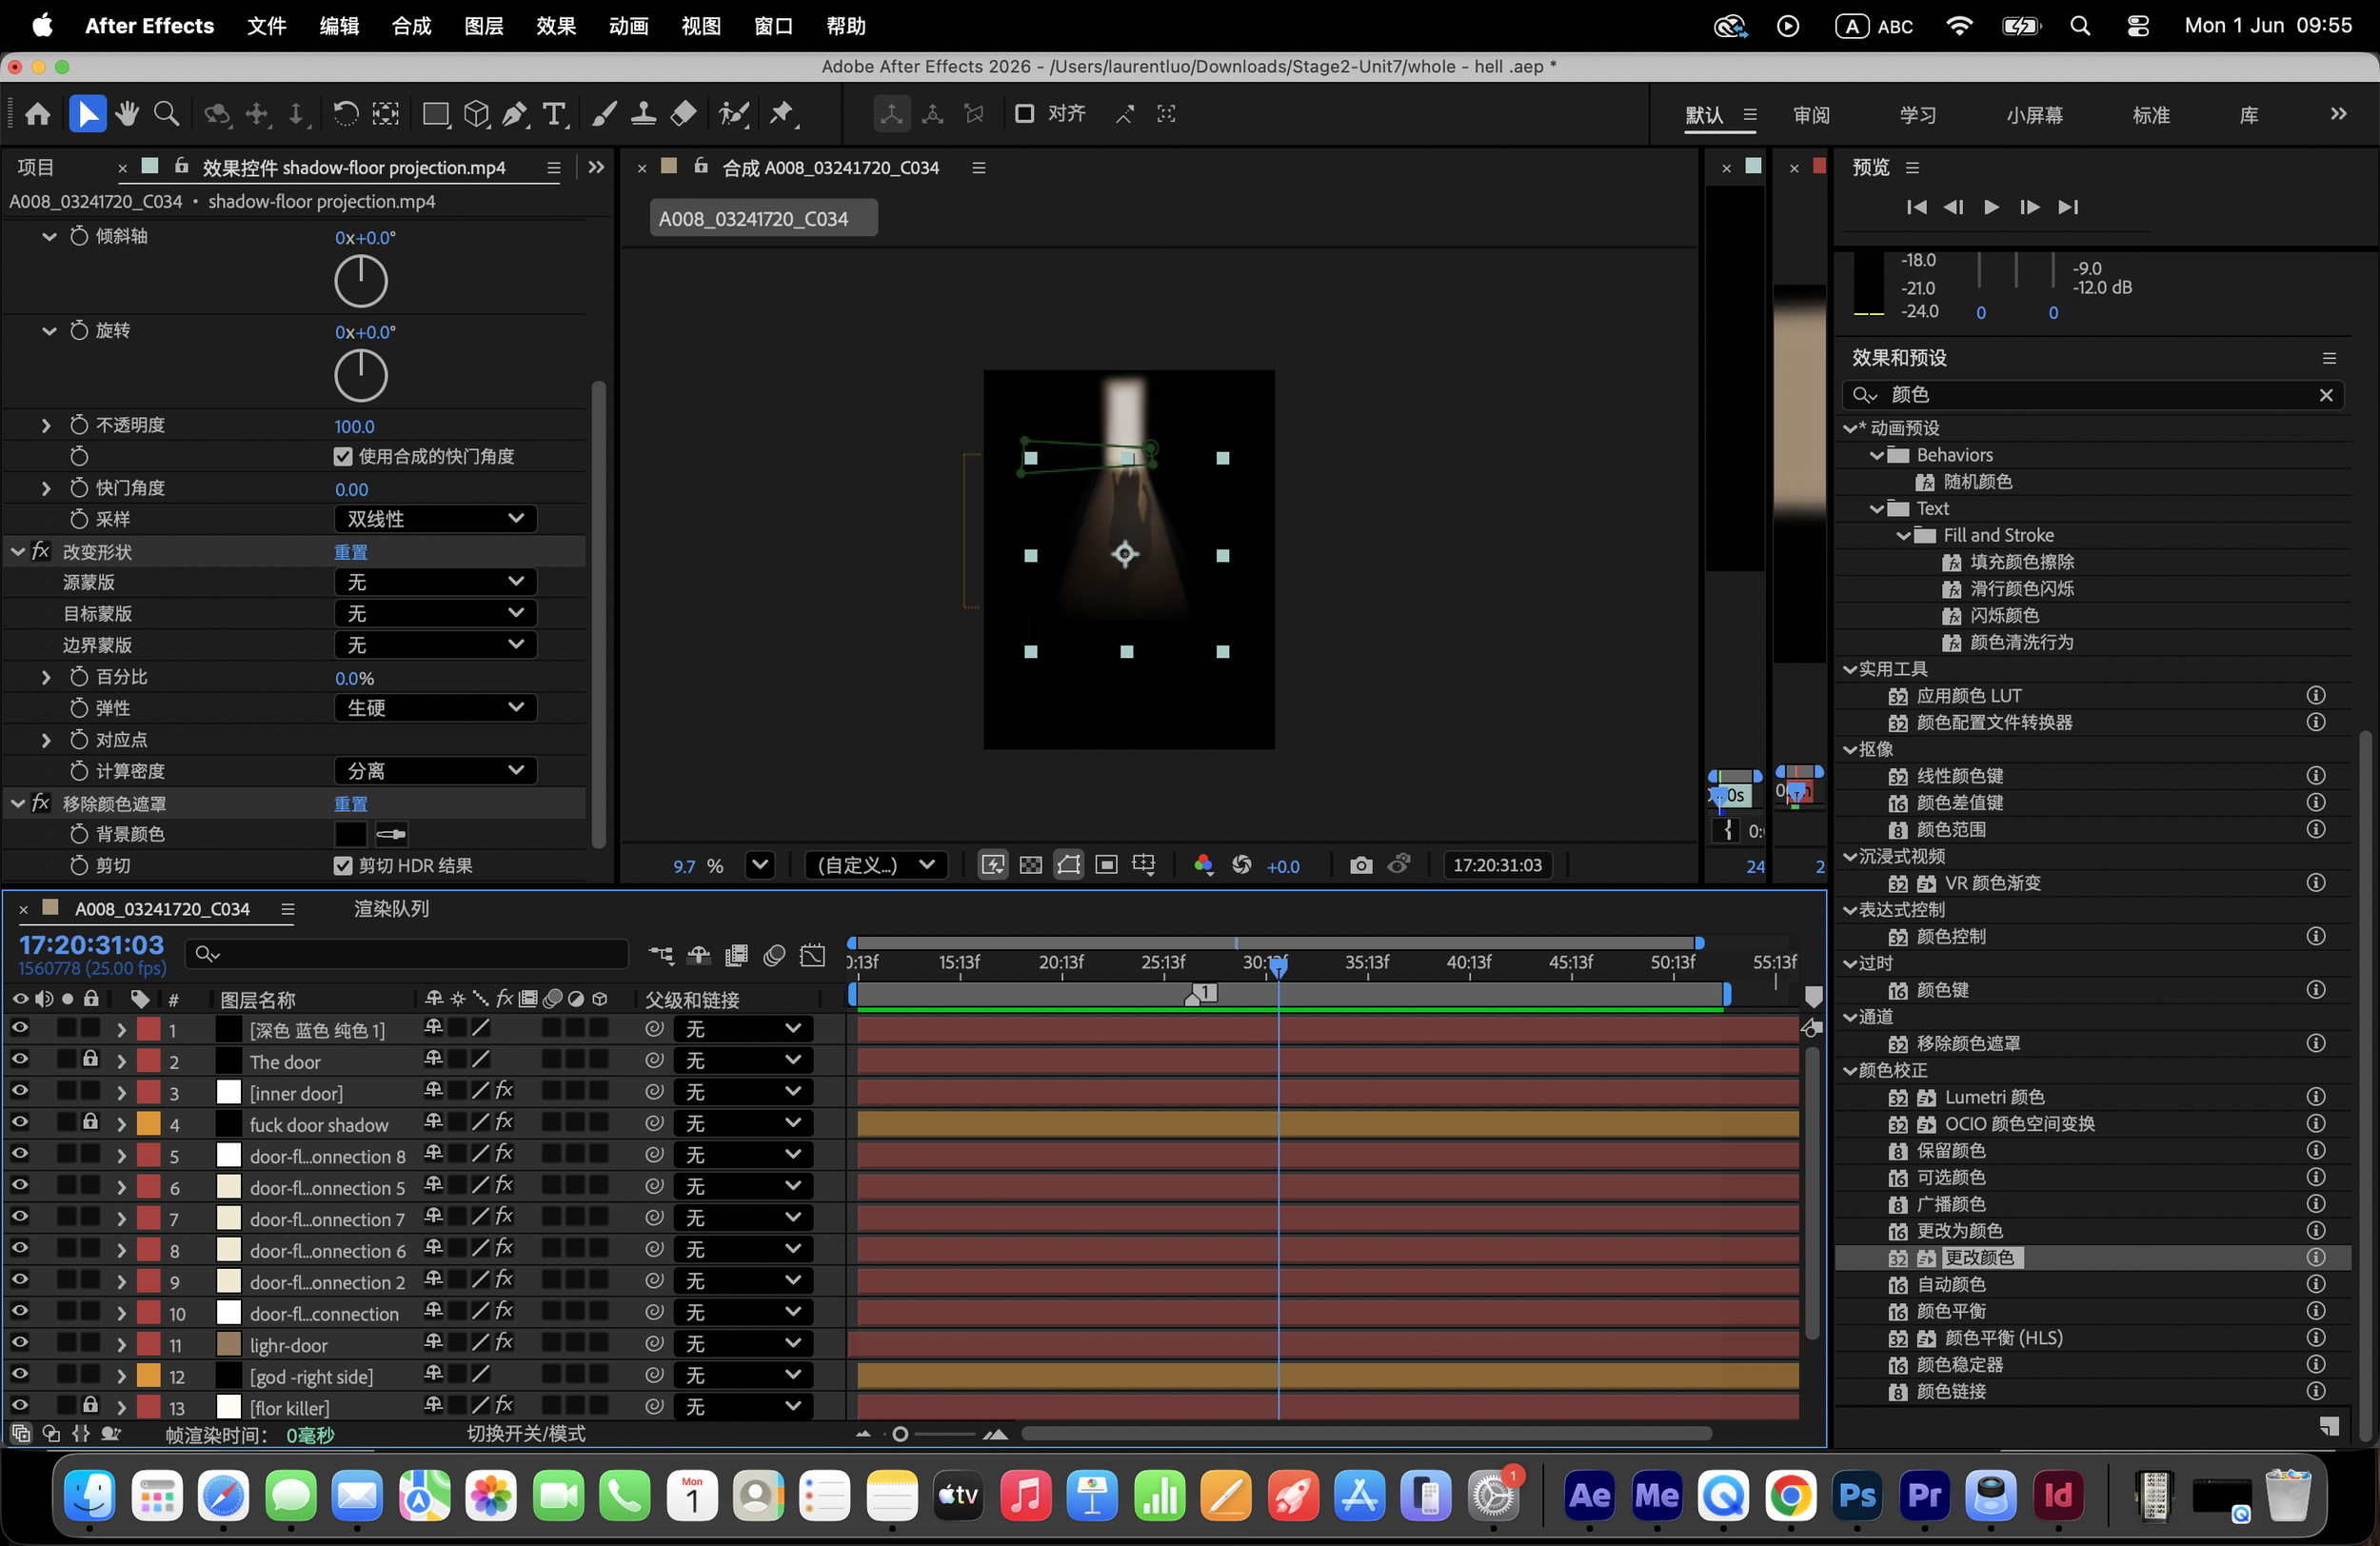Expand the 对应点 property
The width and height of the screenshot is (2380, 1546).
click(46, 740)
